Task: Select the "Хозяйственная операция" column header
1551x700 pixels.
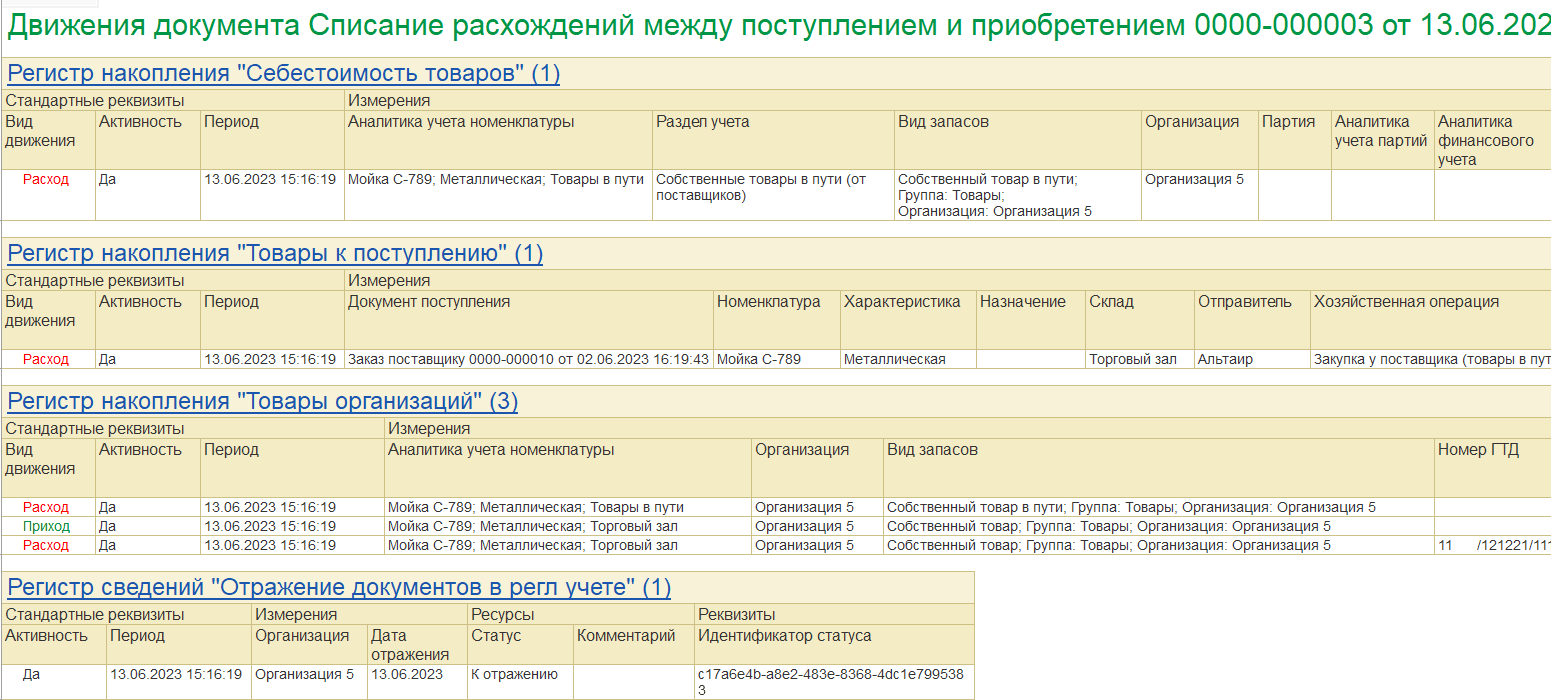Action: click(x=1431, y=319)
